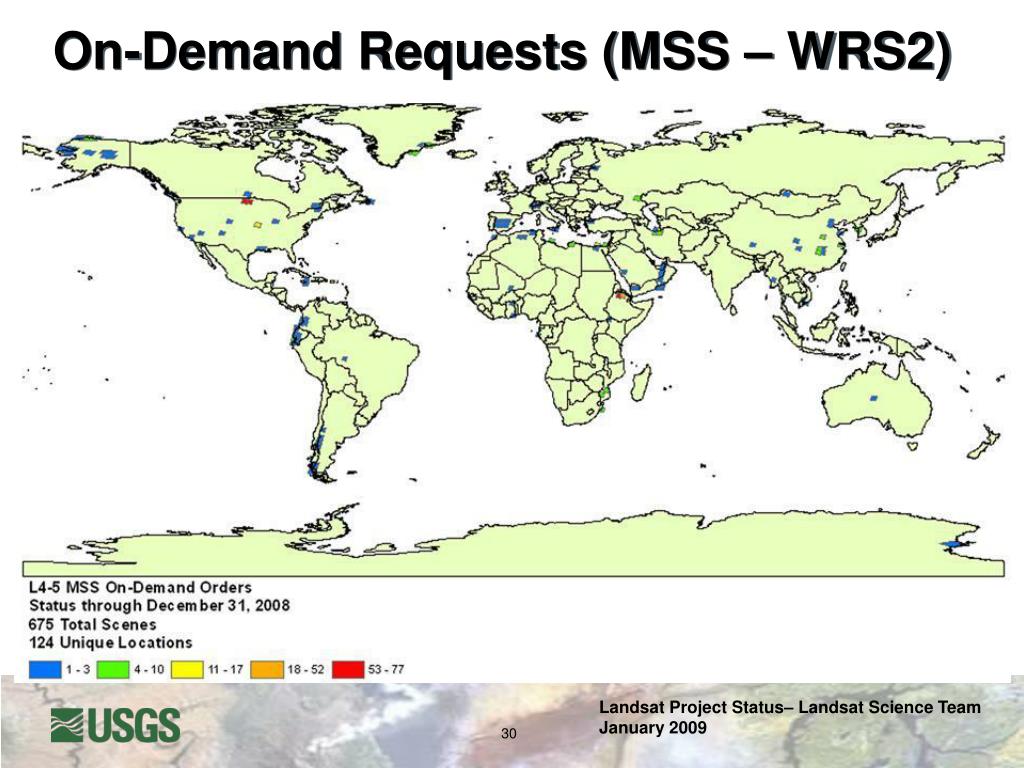Click the text 675 Total Scenes
1024x768 pixels.
pos(93,624)
